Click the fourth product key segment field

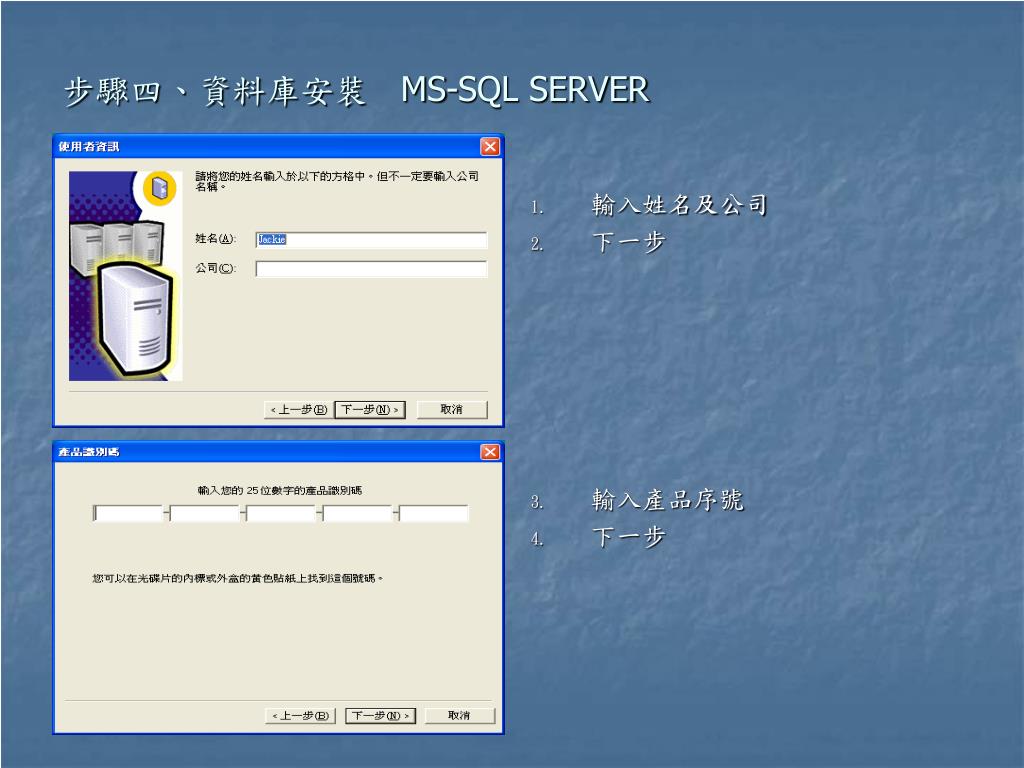(x=357, y=513)
